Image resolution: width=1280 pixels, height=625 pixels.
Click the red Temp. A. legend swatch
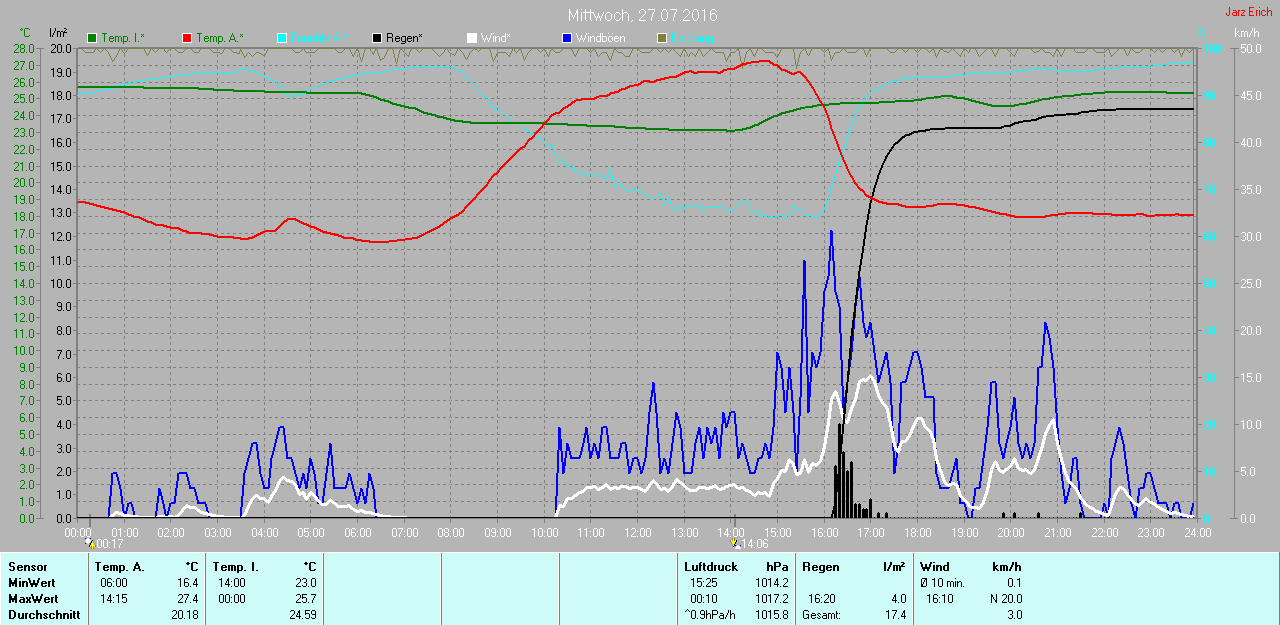[187, 37]
